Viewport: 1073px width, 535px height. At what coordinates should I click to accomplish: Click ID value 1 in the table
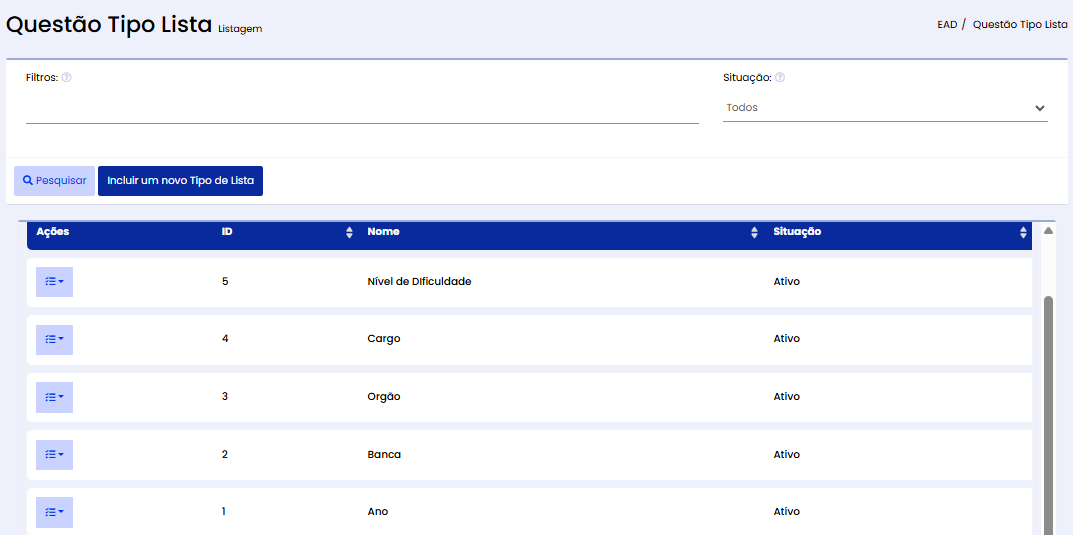(x=225, y=511)
